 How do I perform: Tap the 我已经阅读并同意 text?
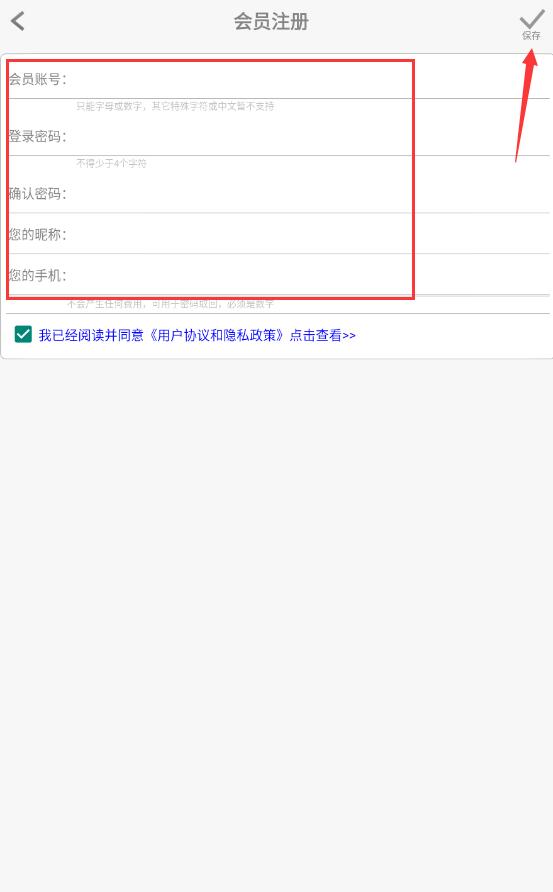pyautogui.click(x=91, y=335)
